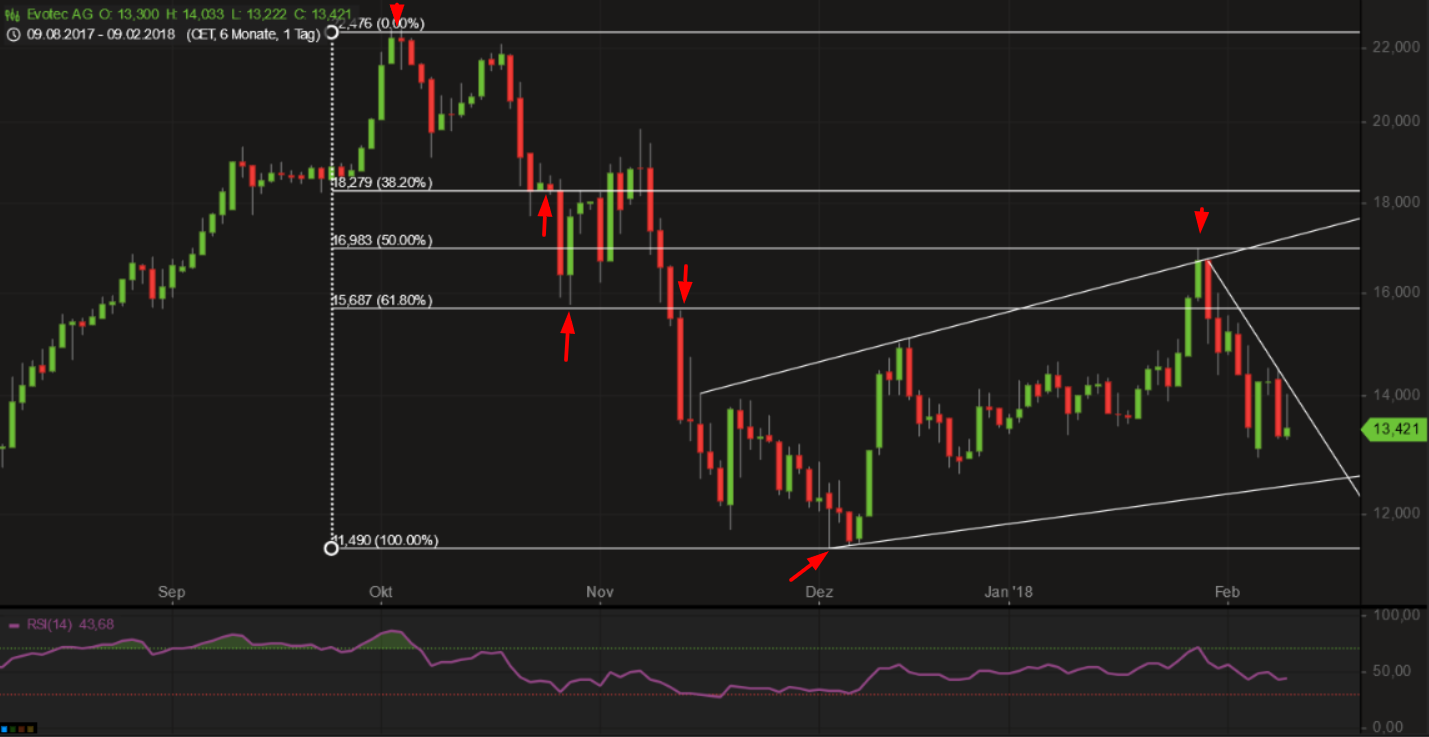
Task: Click the 18,279 (38.20%) Fibonacci label
Action: [x=382, y=183]
